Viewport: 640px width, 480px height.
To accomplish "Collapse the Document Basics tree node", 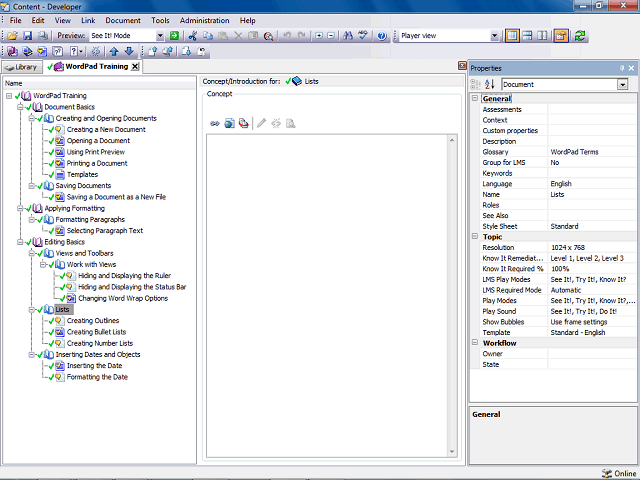I will [x=20, y=107].
